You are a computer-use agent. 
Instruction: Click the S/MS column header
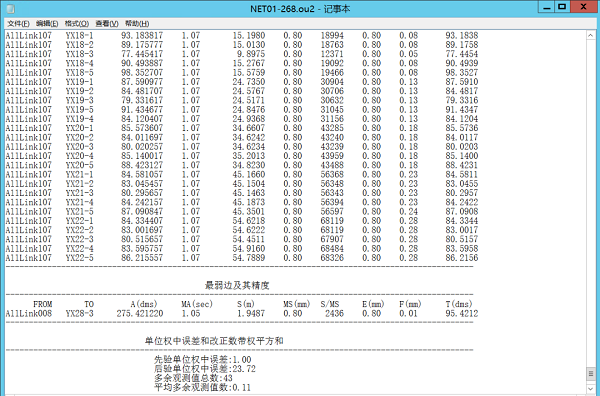pyautogui.click(x=330, y=304)
